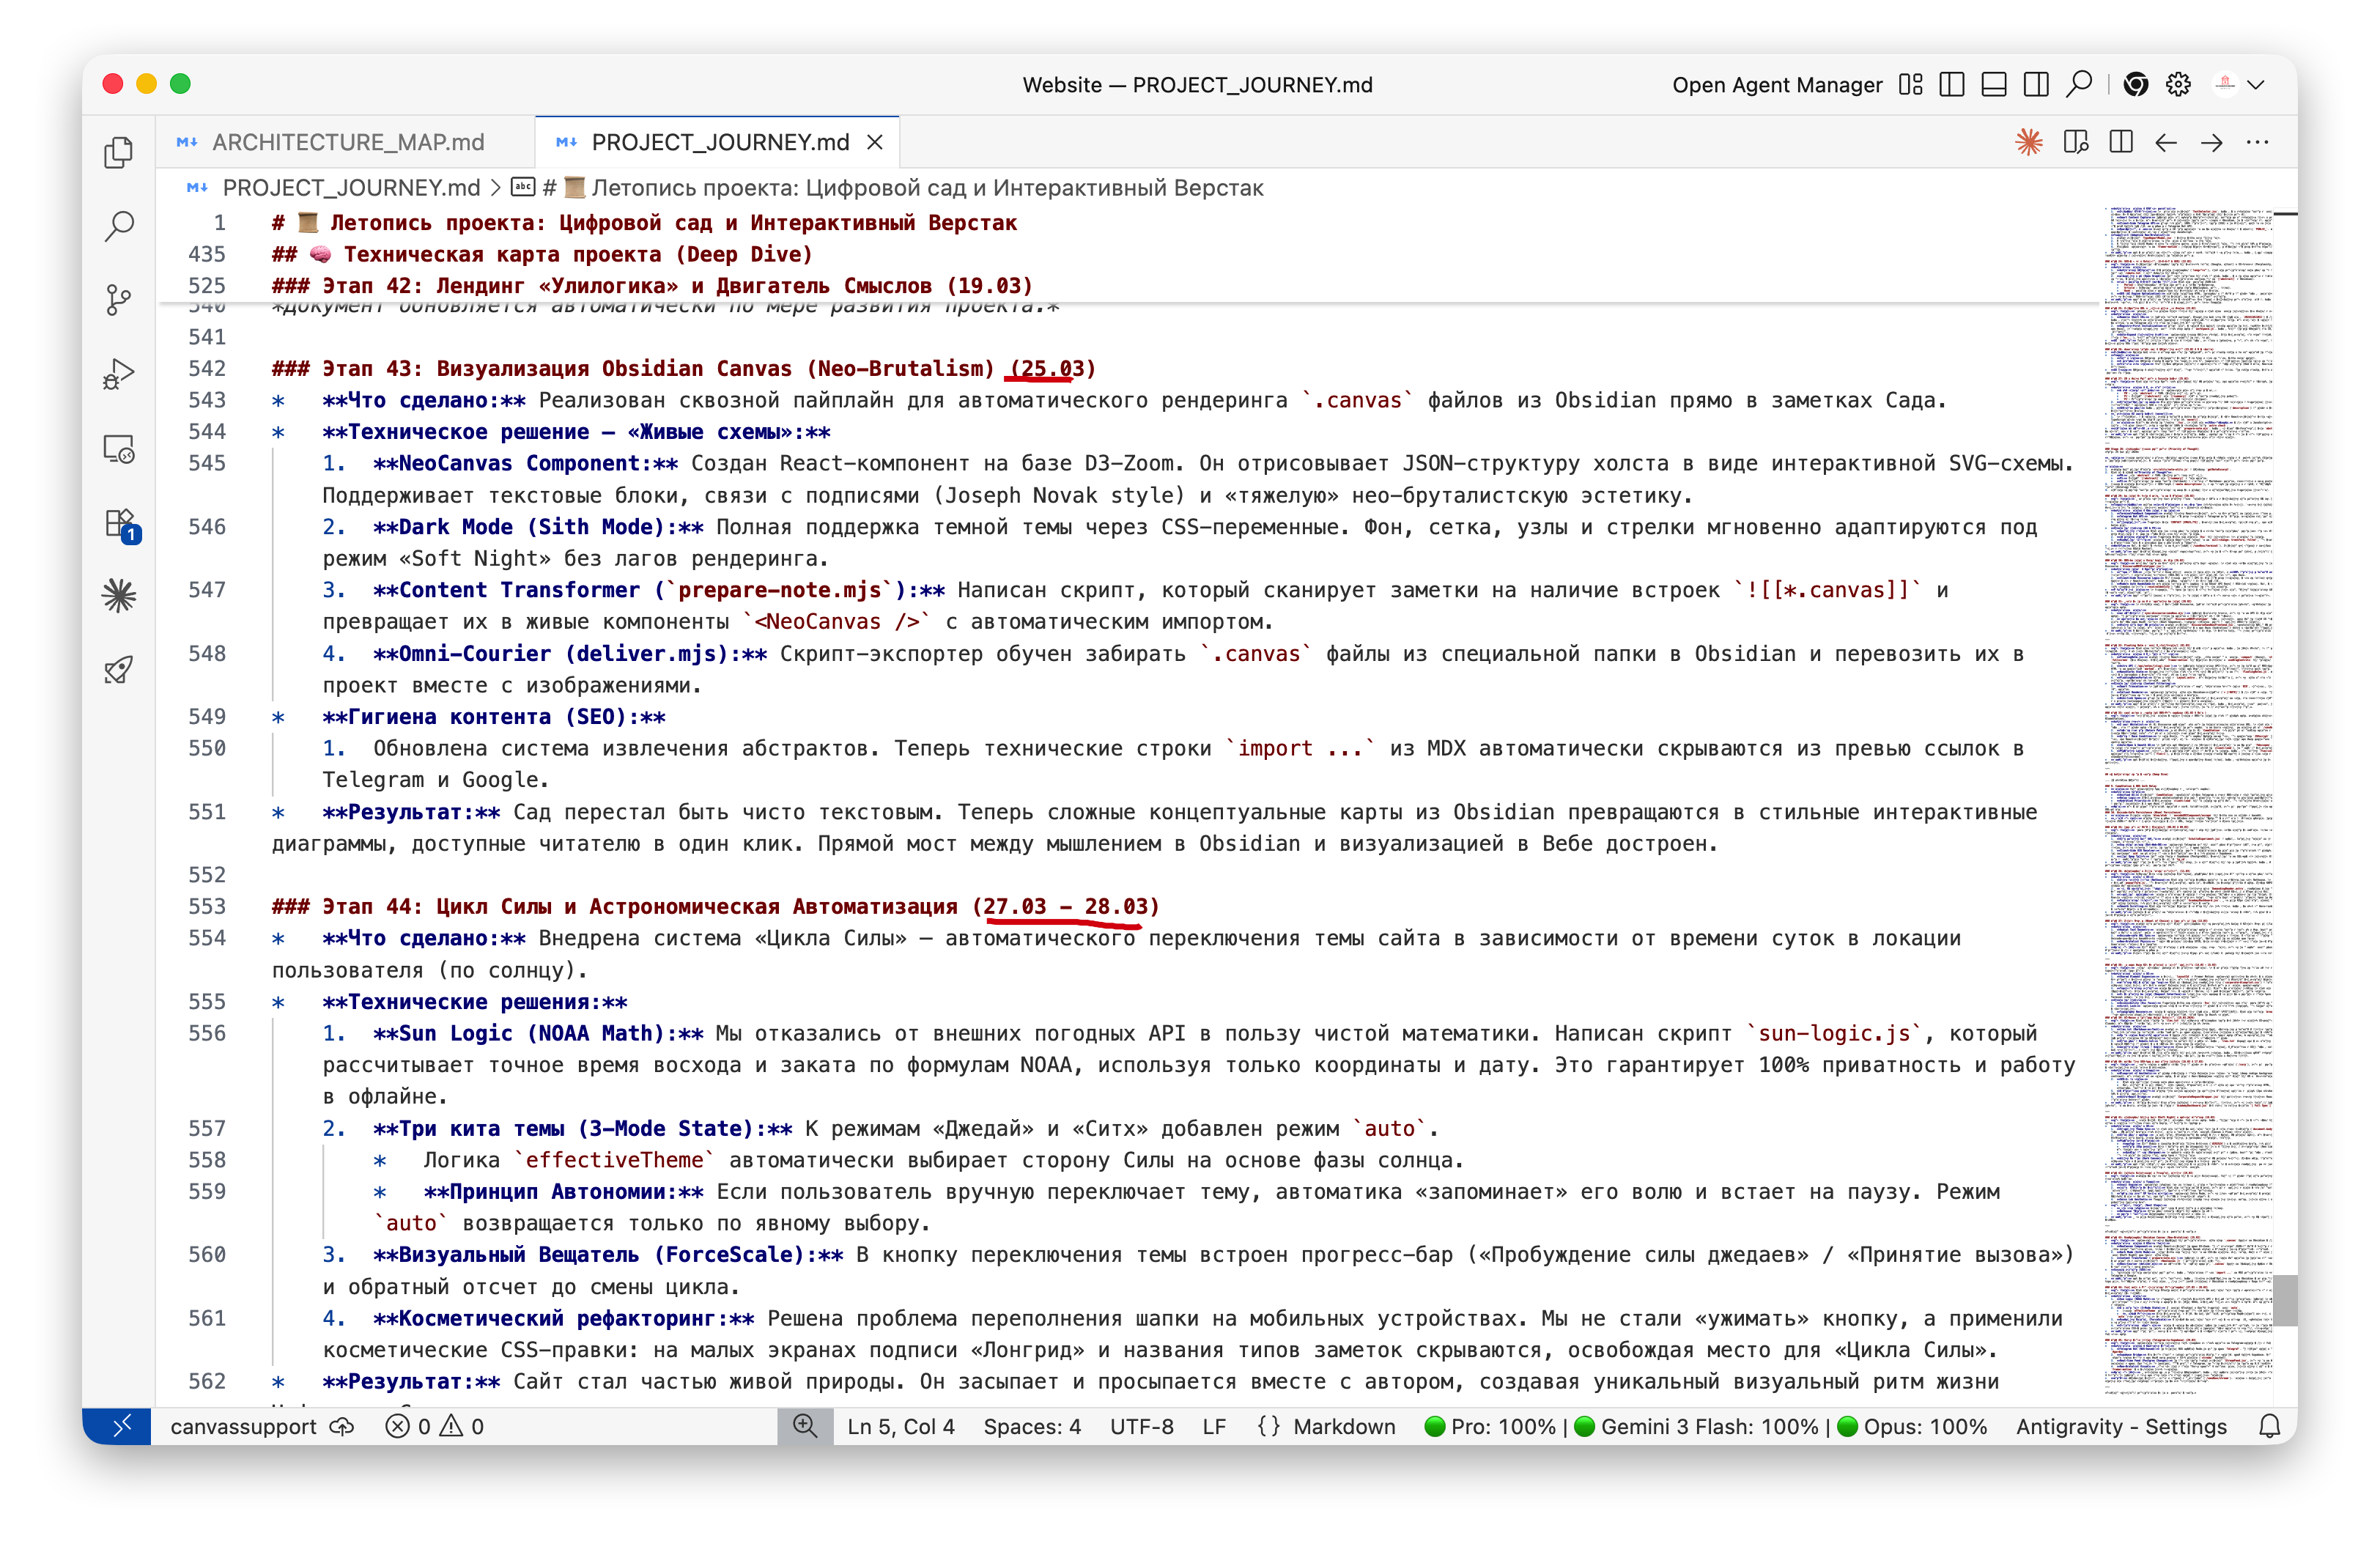
Task: Open markdown preview to the side
Action: (x=2075, y=142)
